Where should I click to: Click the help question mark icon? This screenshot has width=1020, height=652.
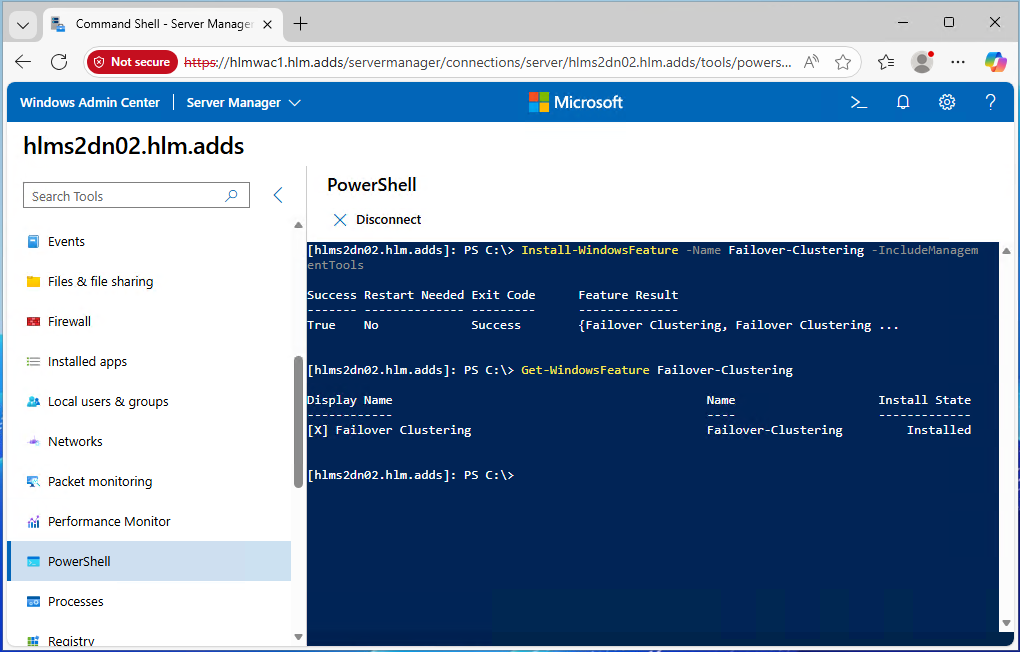(990, 102)
